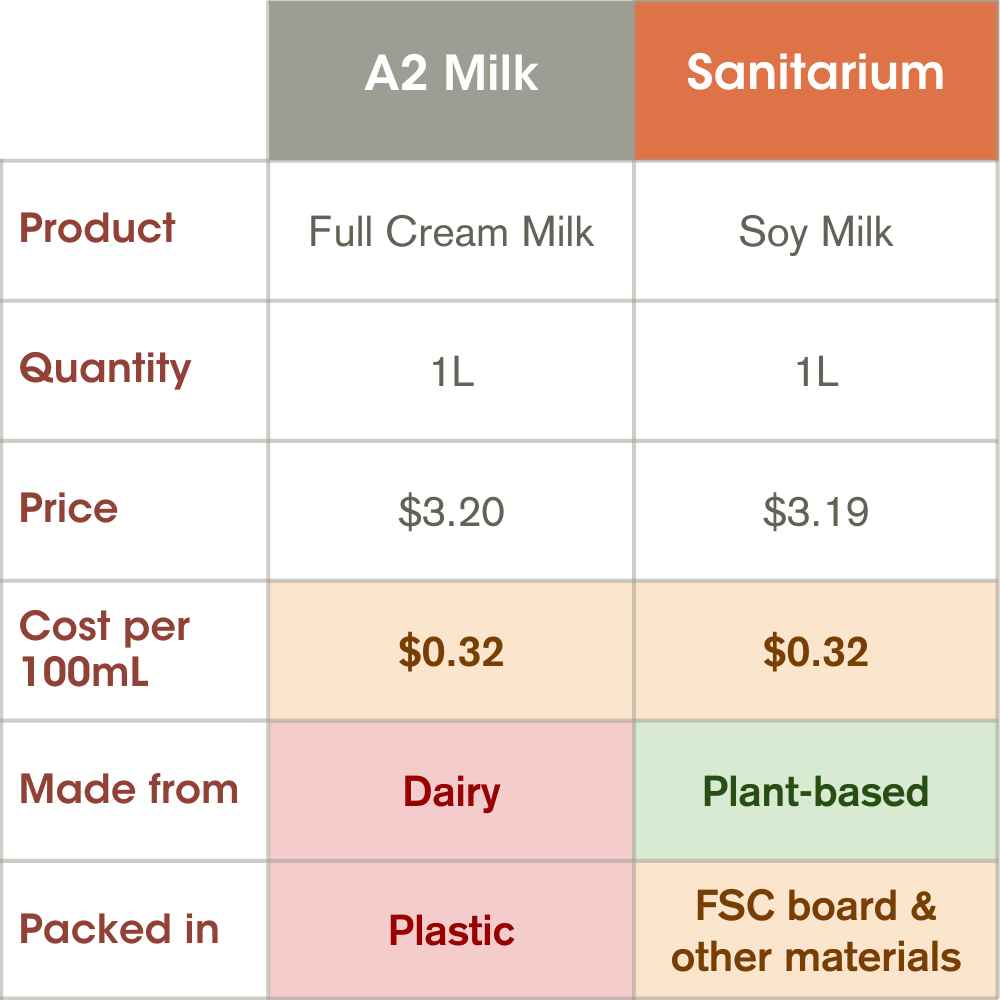
Task: Select the Full Cream Milk cell
Action: pos(451,232)
